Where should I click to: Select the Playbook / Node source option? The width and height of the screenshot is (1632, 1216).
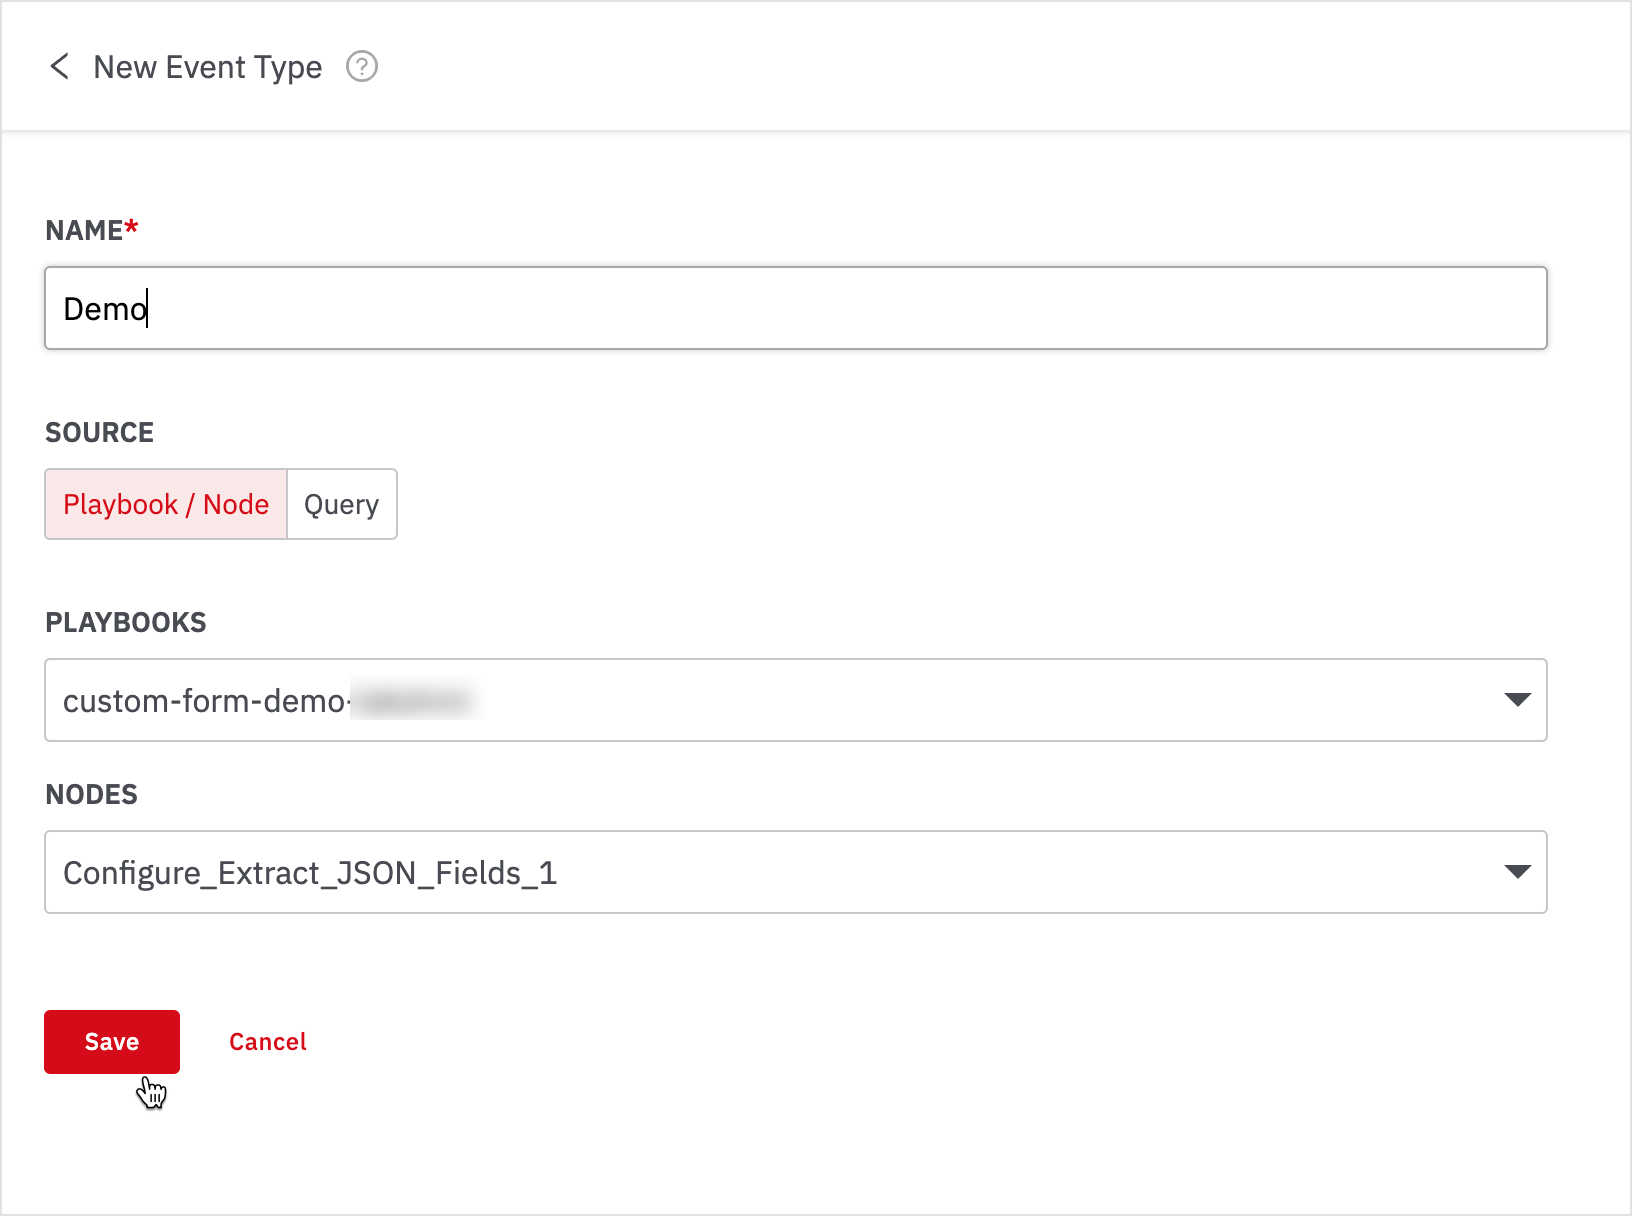[x=166, y=504]
